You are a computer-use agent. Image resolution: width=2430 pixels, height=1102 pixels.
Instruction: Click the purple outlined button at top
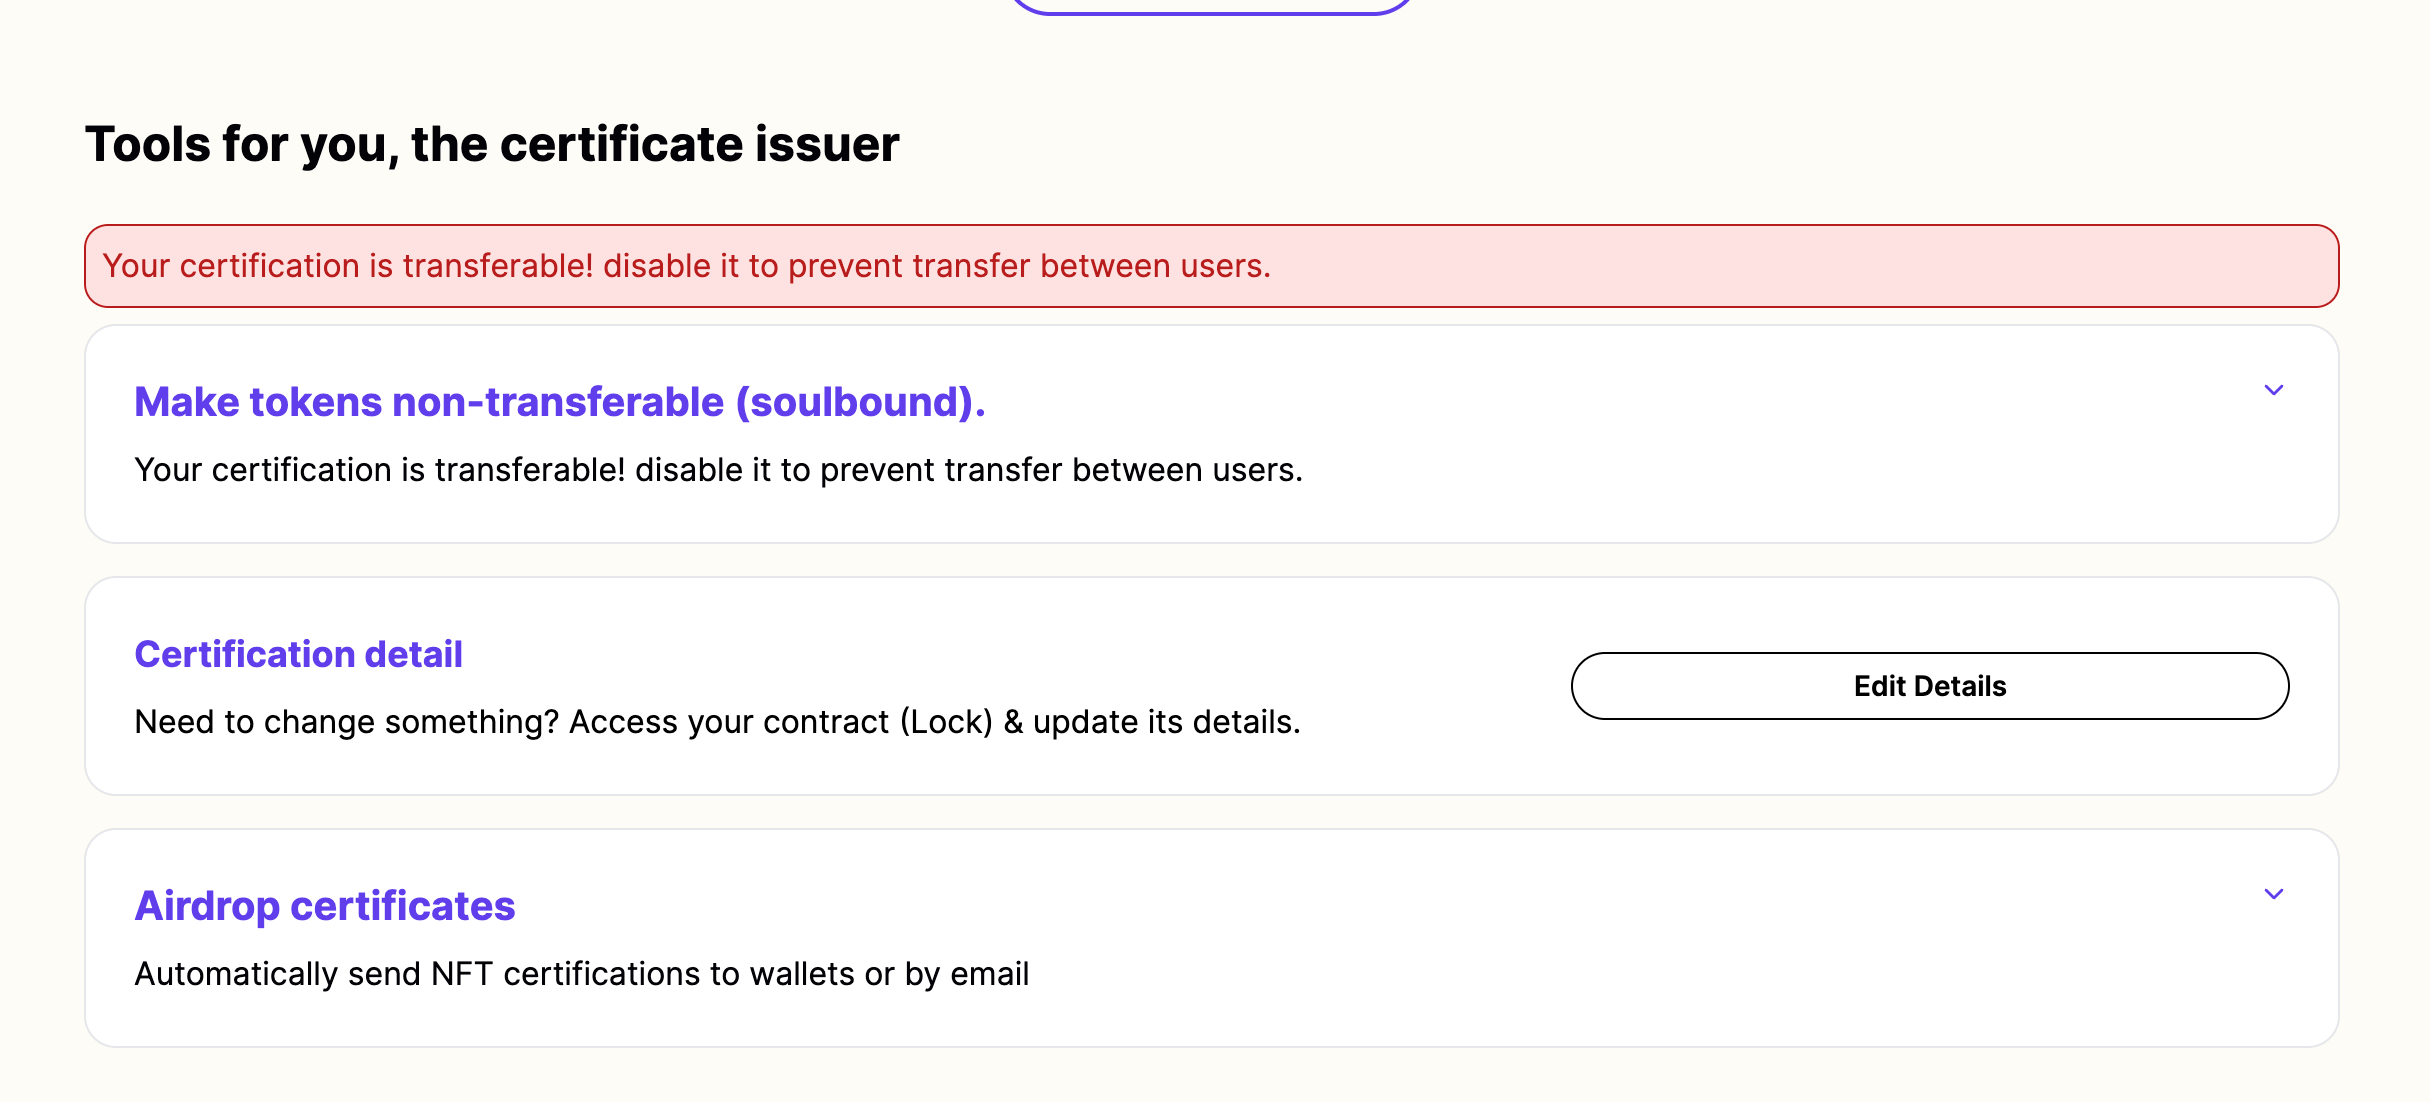click(x=1211, y=7)
